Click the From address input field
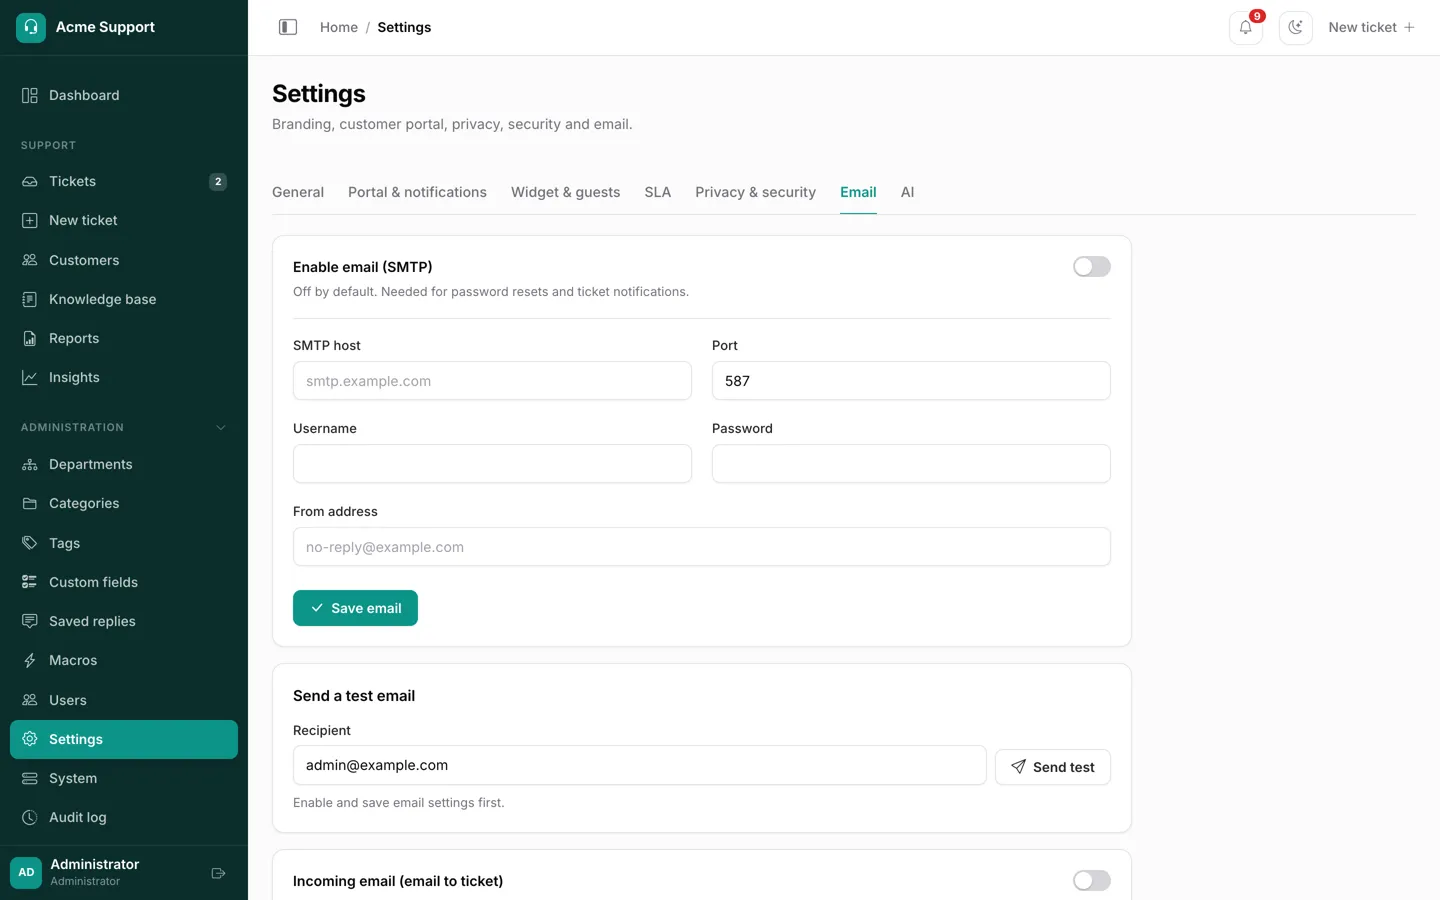The height and width of the screenshot is (900, 1440). 701,547
